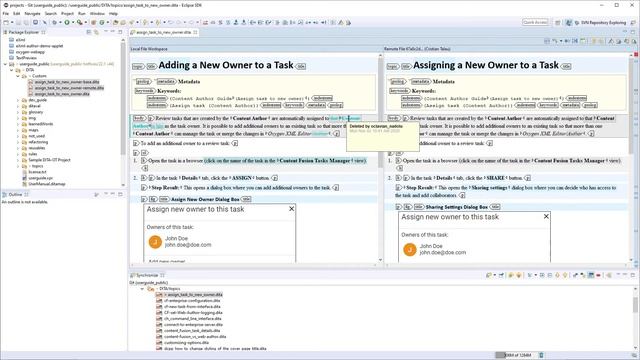Viewport: 640px width, 360px height.
Task: Minimize the Package Explorer view
Action: [x=112, y=31]
